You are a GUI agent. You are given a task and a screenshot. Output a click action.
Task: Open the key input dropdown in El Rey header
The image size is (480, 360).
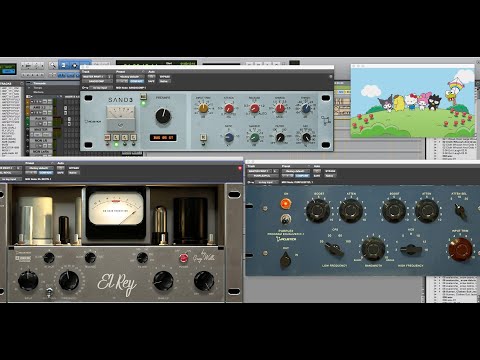pos(11,179)
